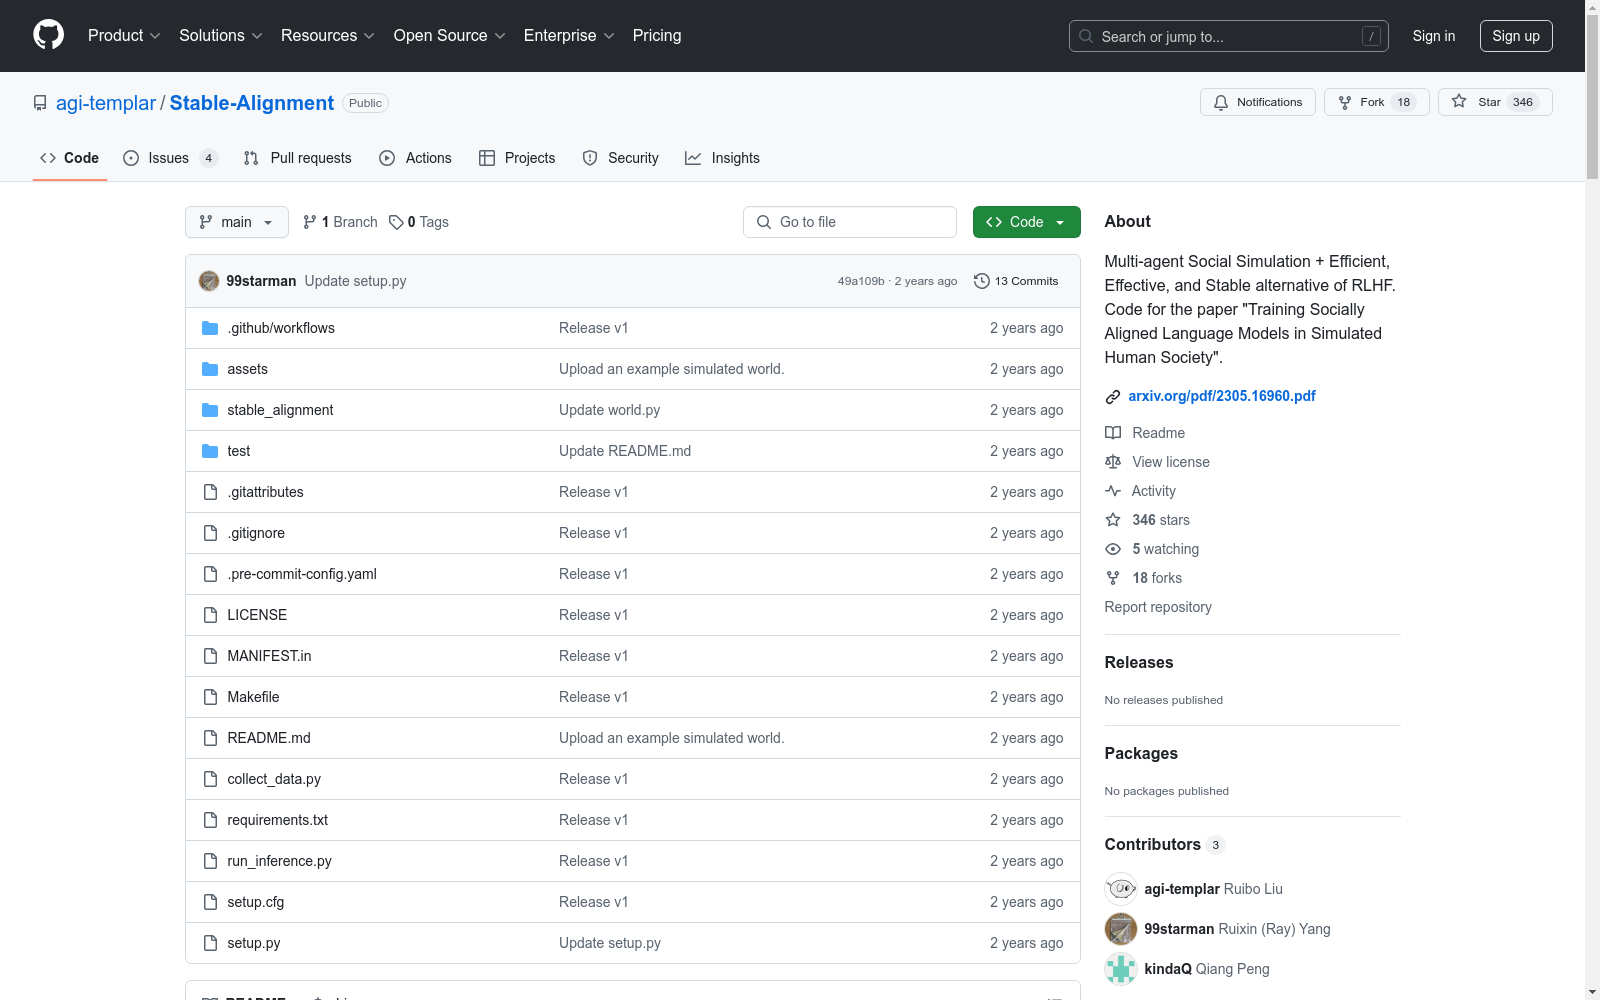
Task: Switch to the Security tab
Action: (621, 158)
